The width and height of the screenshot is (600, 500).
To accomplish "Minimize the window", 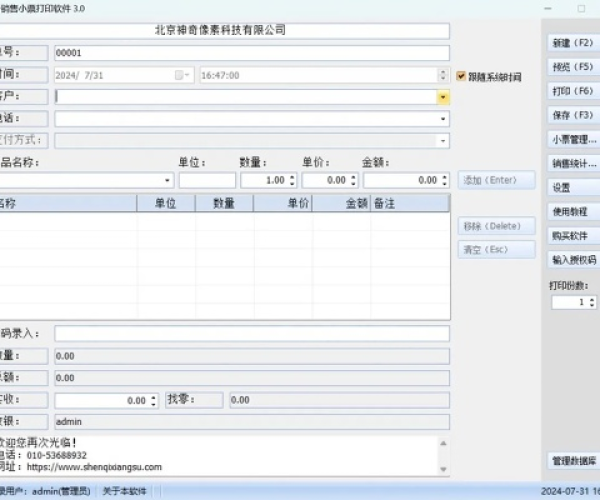I will (548, 8).
